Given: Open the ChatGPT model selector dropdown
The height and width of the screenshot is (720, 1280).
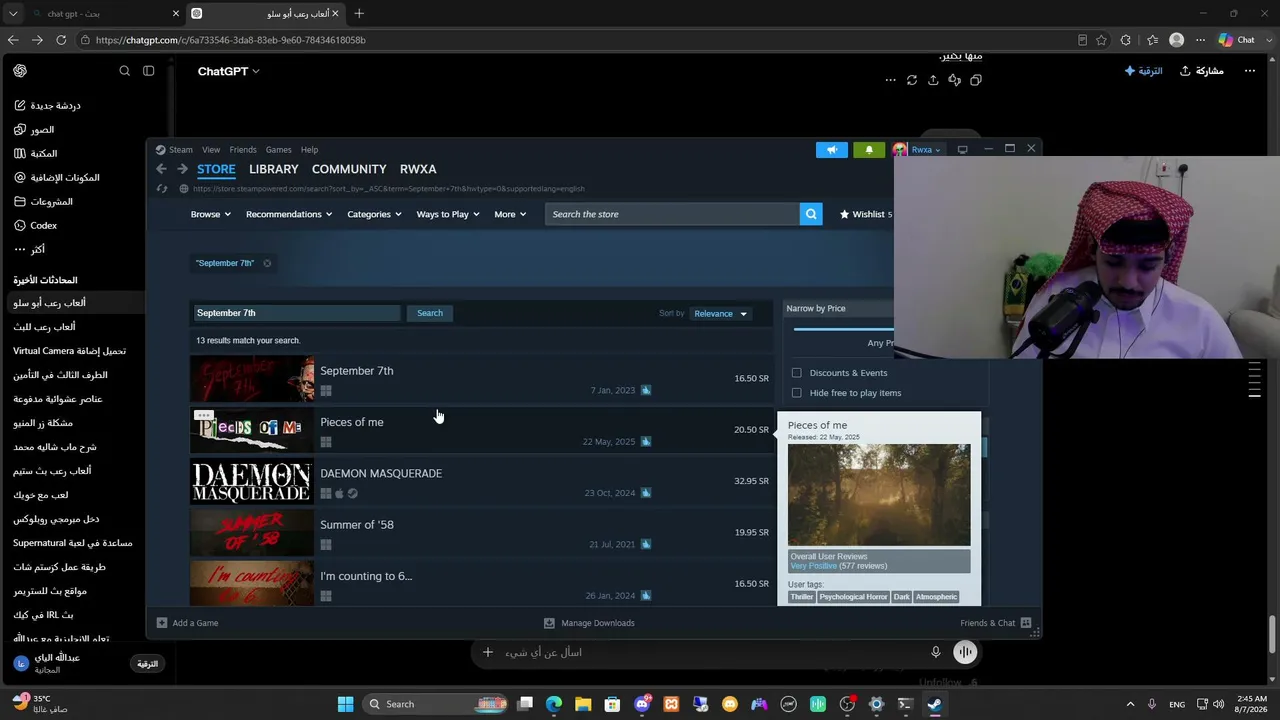Looking at the screenshot, I should coord(229,71).
